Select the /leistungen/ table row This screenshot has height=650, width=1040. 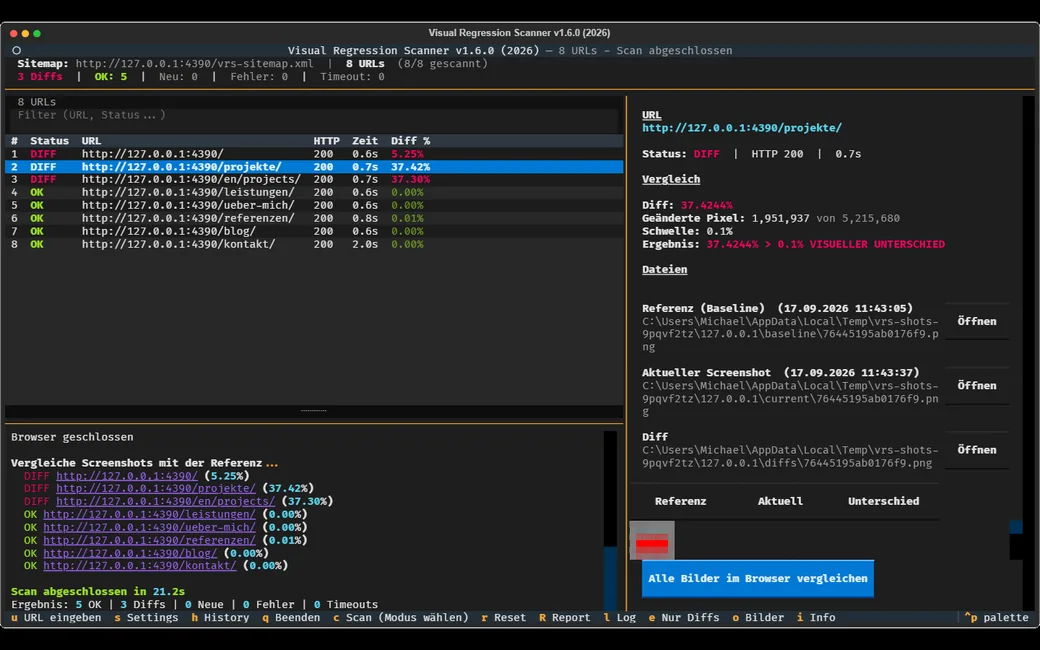click(314, 192)
